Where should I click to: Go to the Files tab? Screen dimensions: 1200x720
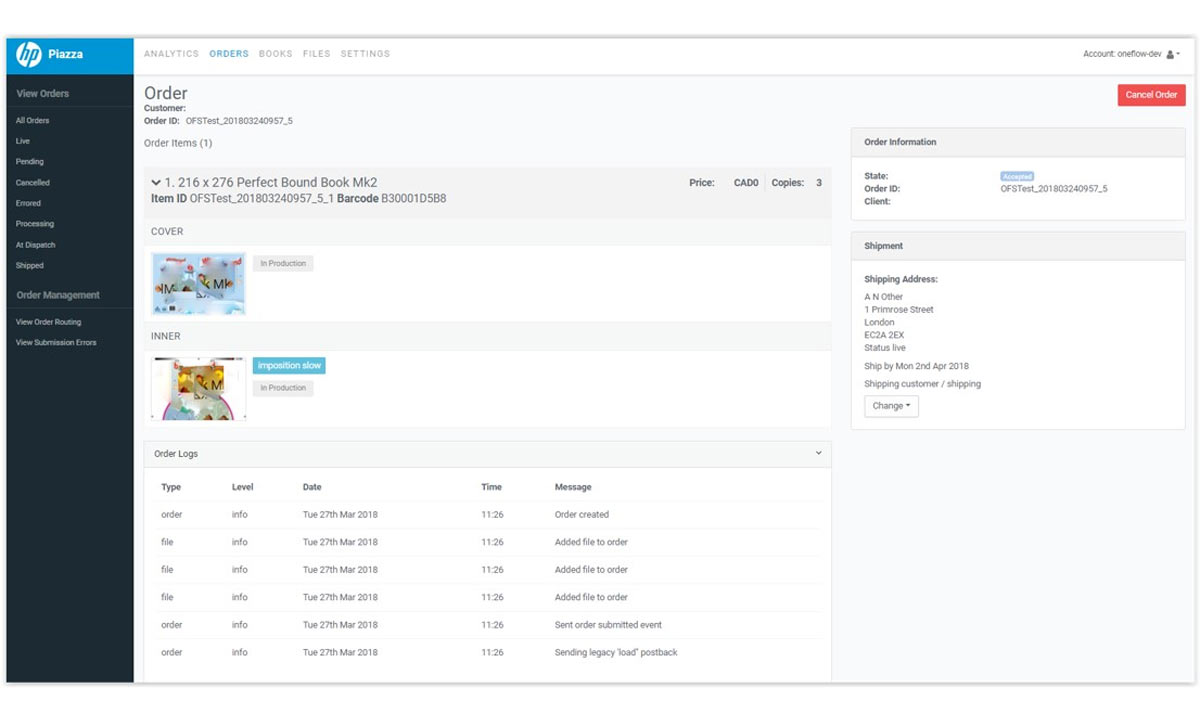click(316, 54)
